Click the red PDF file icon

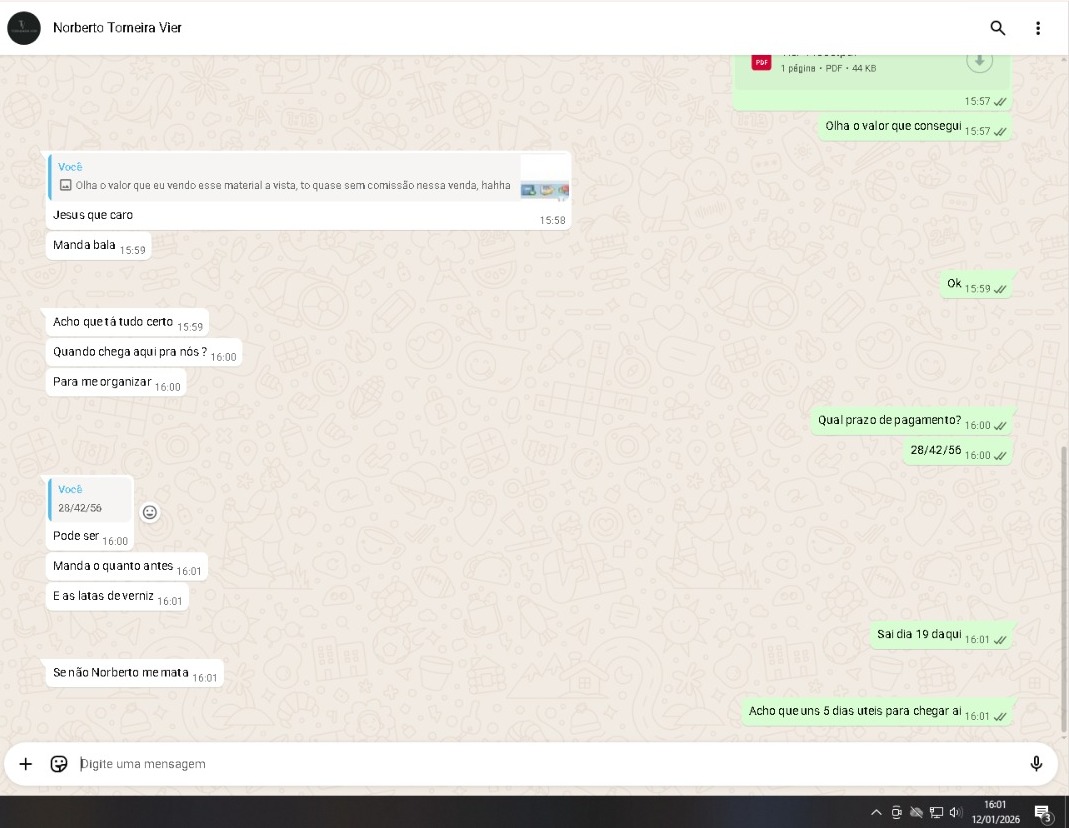point(761,63)
